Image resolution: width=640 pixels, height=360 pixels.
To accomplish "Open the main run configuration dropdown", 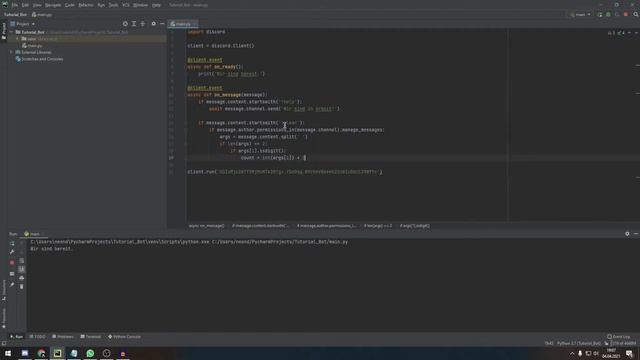I will click(x=580, y=15).
